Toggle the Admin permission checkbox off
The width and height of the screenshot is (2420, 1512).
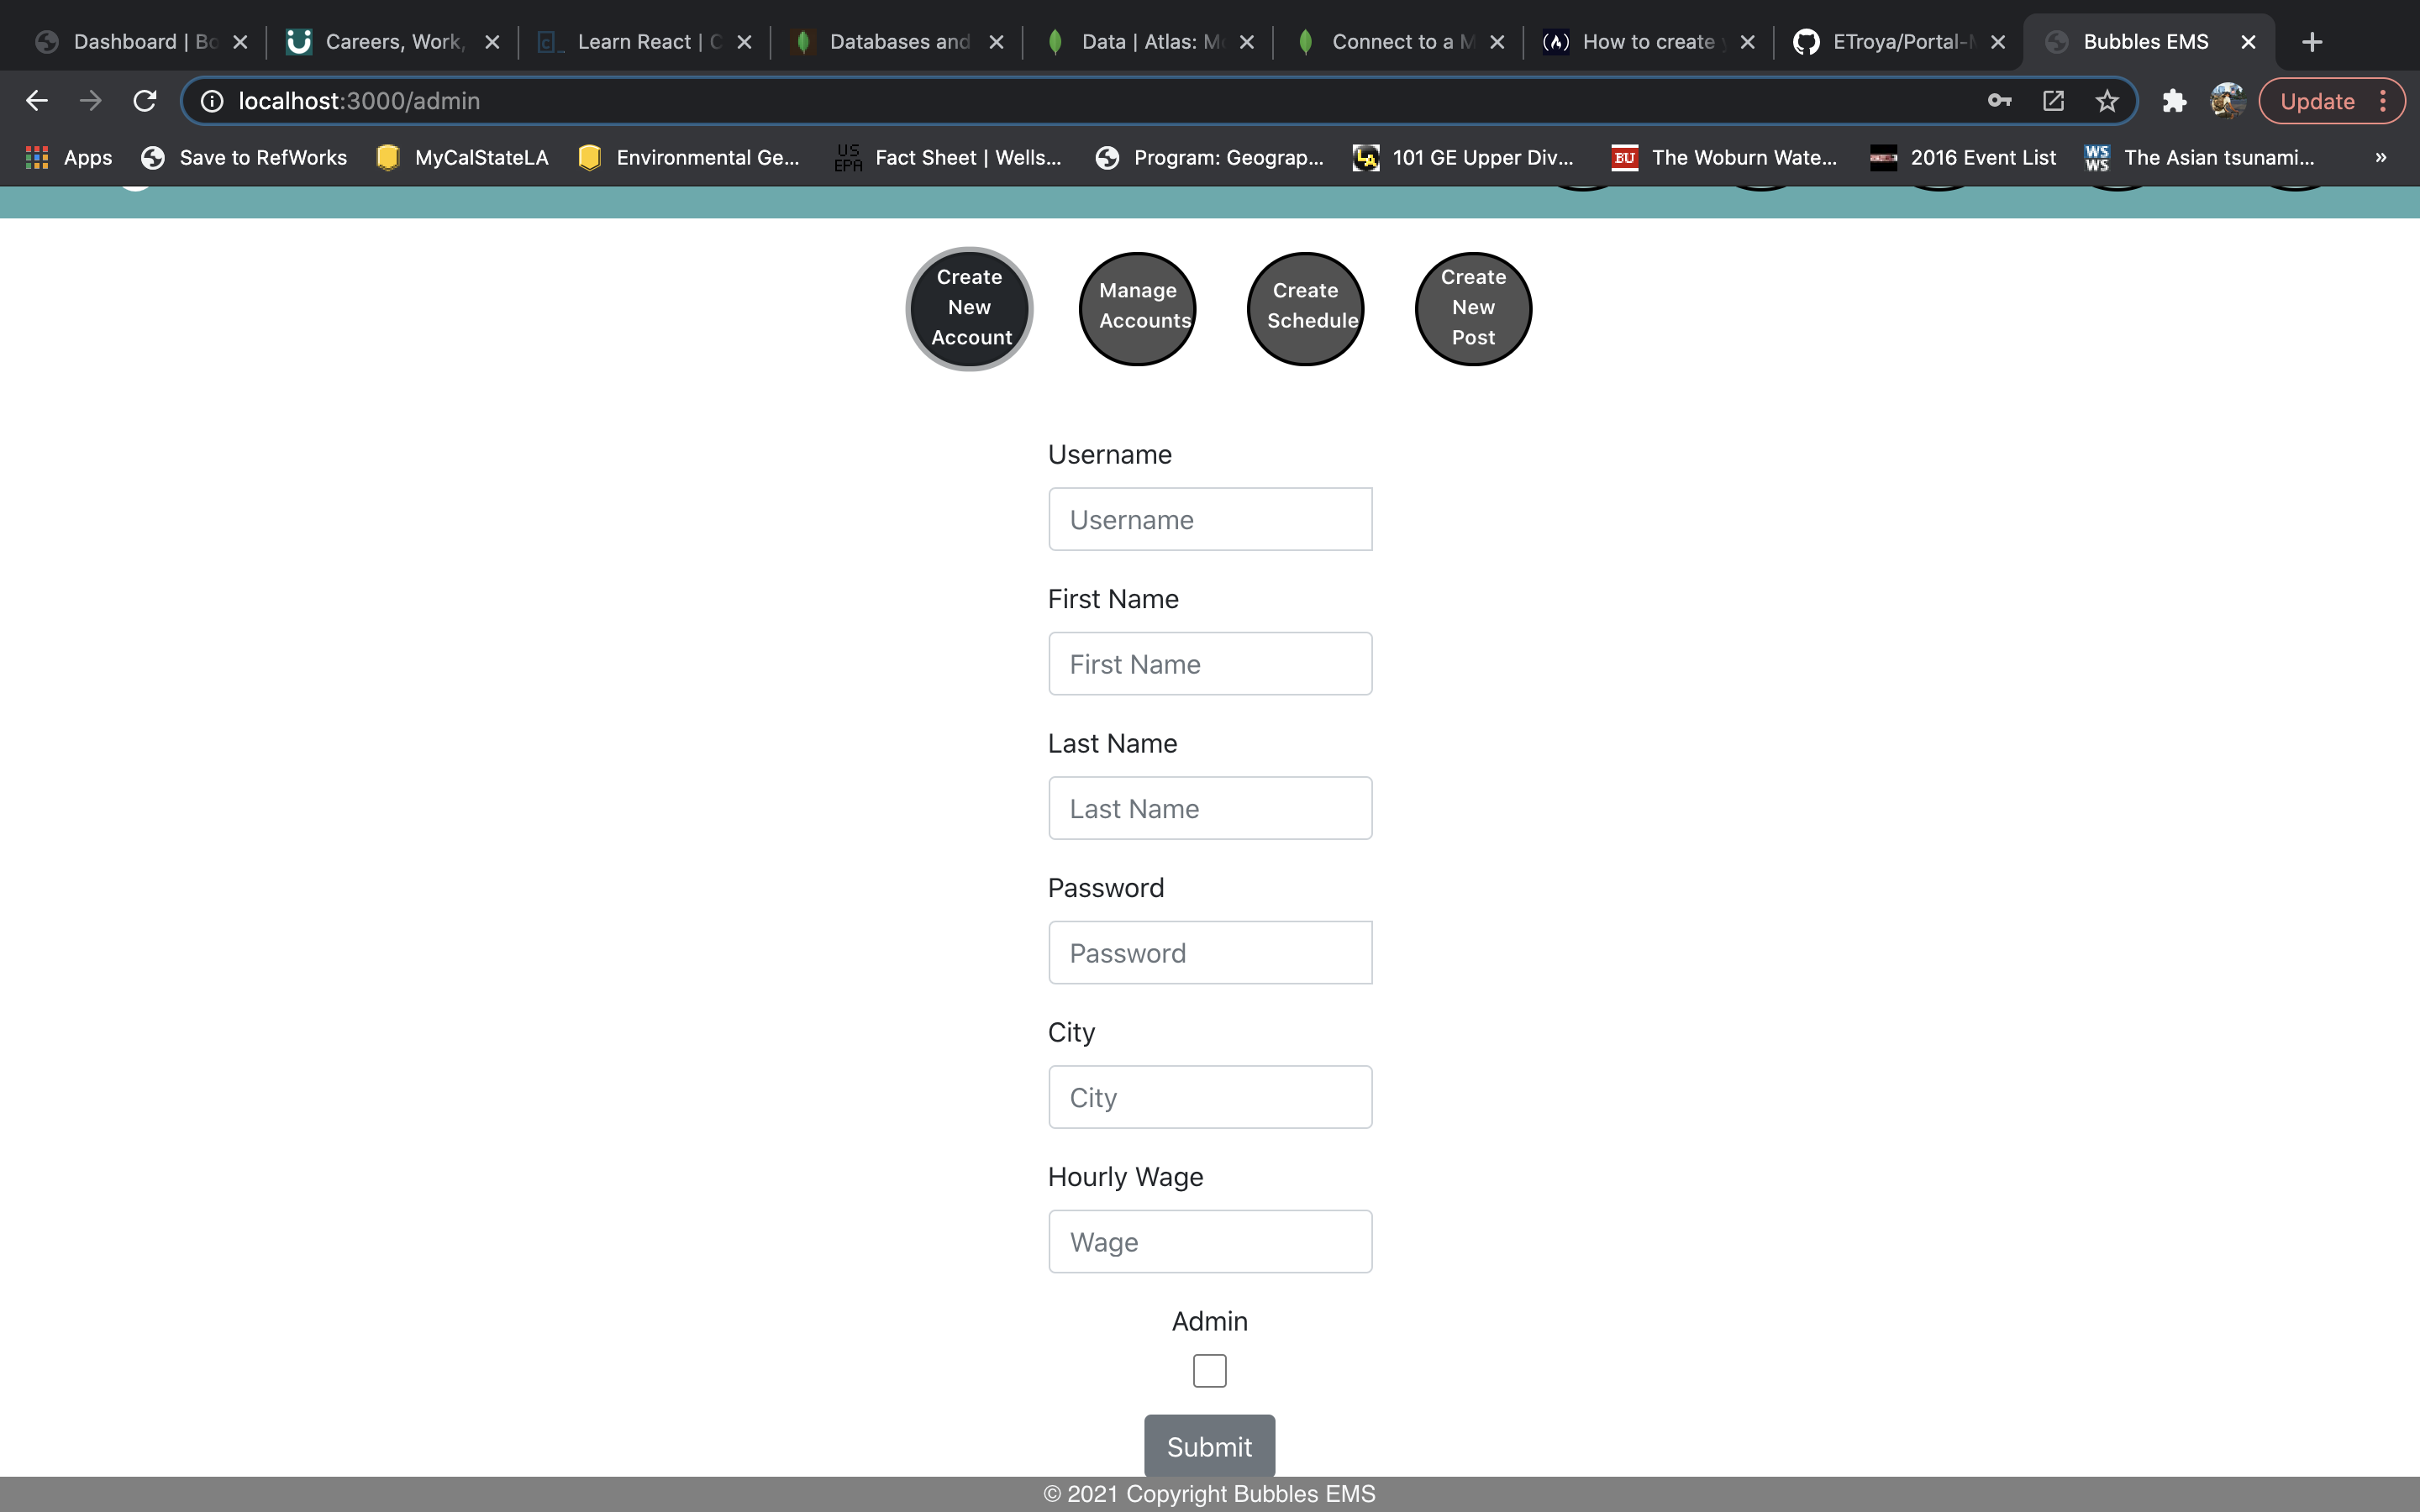(x=1209, y=1371)
